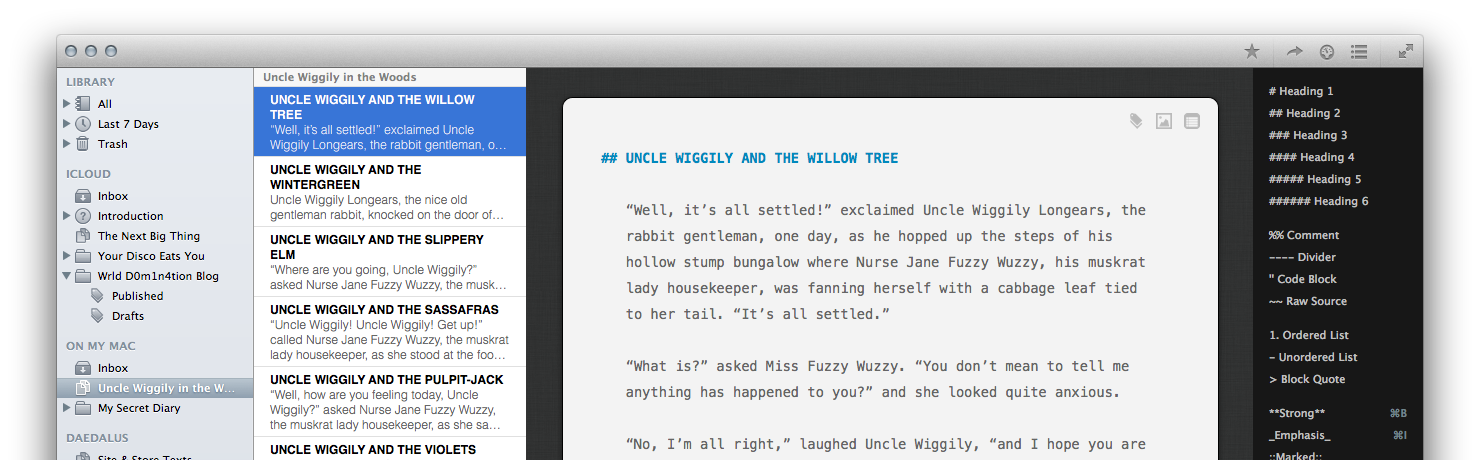Screen dimensions: 1480x460
Task: Insert ---- Divider markup
Action: 1302,257
